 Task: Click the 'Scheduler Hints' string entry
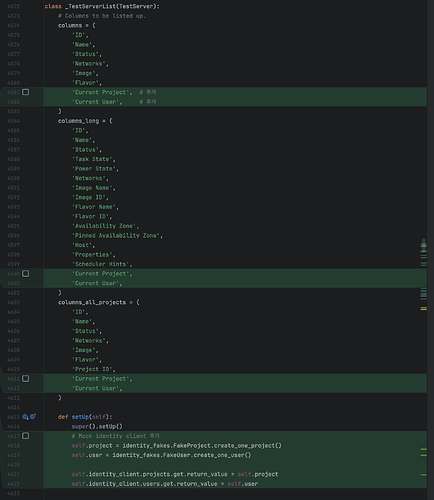(100, 264)
